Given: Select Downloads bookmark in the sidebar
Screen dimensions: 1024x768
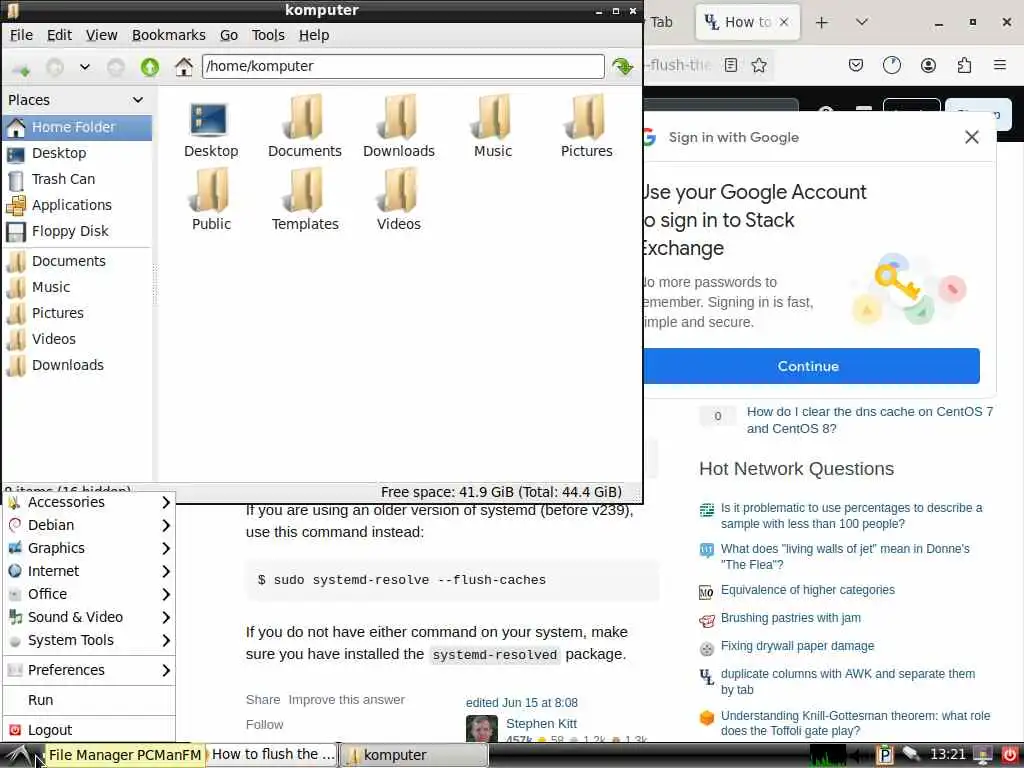Looking at the screenshot, I should (x=77, y=366).
